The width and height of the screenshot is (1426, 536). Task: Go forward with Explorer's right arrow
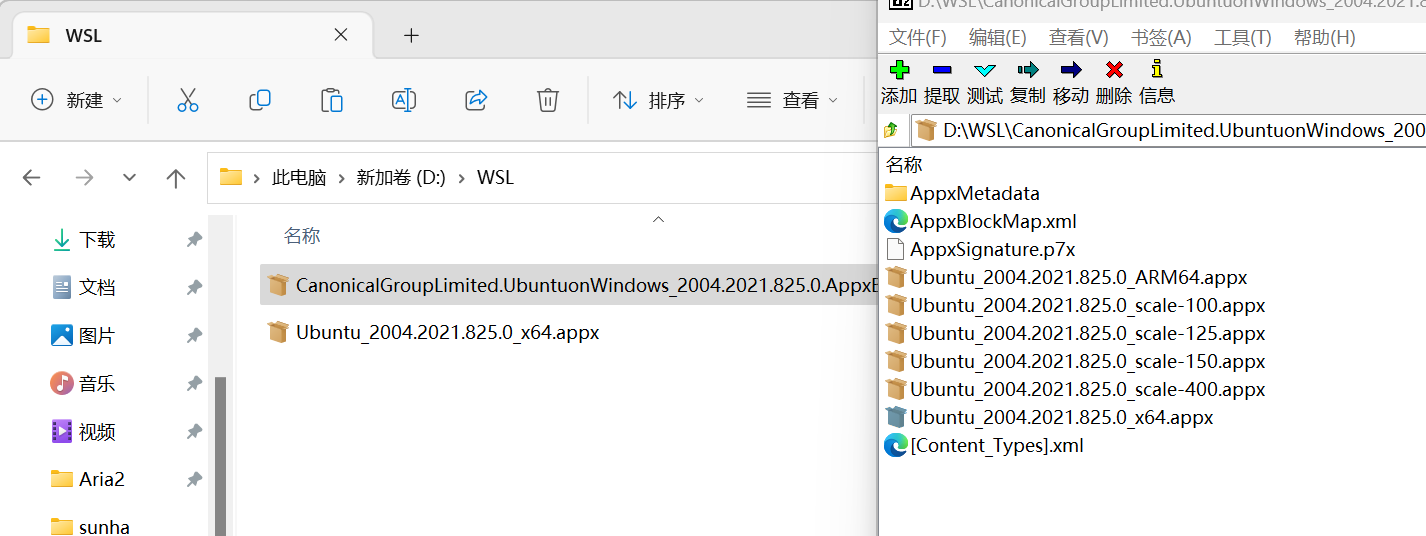pos(84,178)
